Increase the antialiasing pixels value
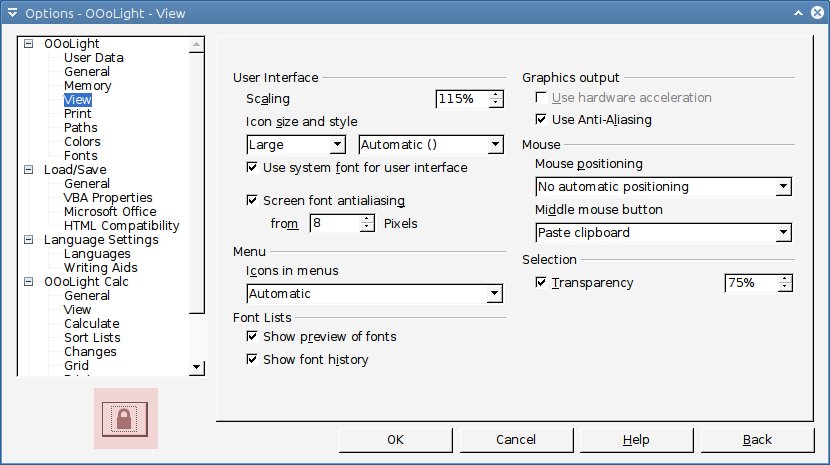The width and height of the screenshot is (830, 465). 367,219
